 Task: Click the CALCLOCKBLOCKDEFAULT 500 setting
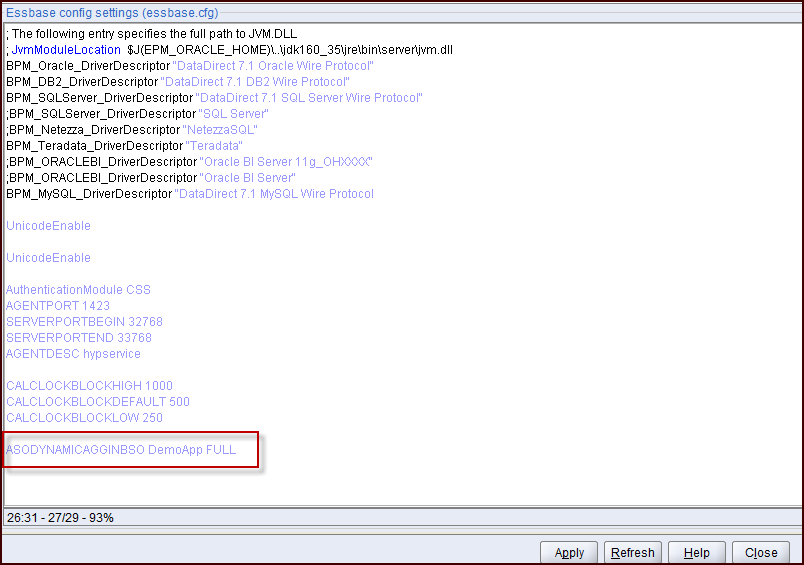click(98, 401)
